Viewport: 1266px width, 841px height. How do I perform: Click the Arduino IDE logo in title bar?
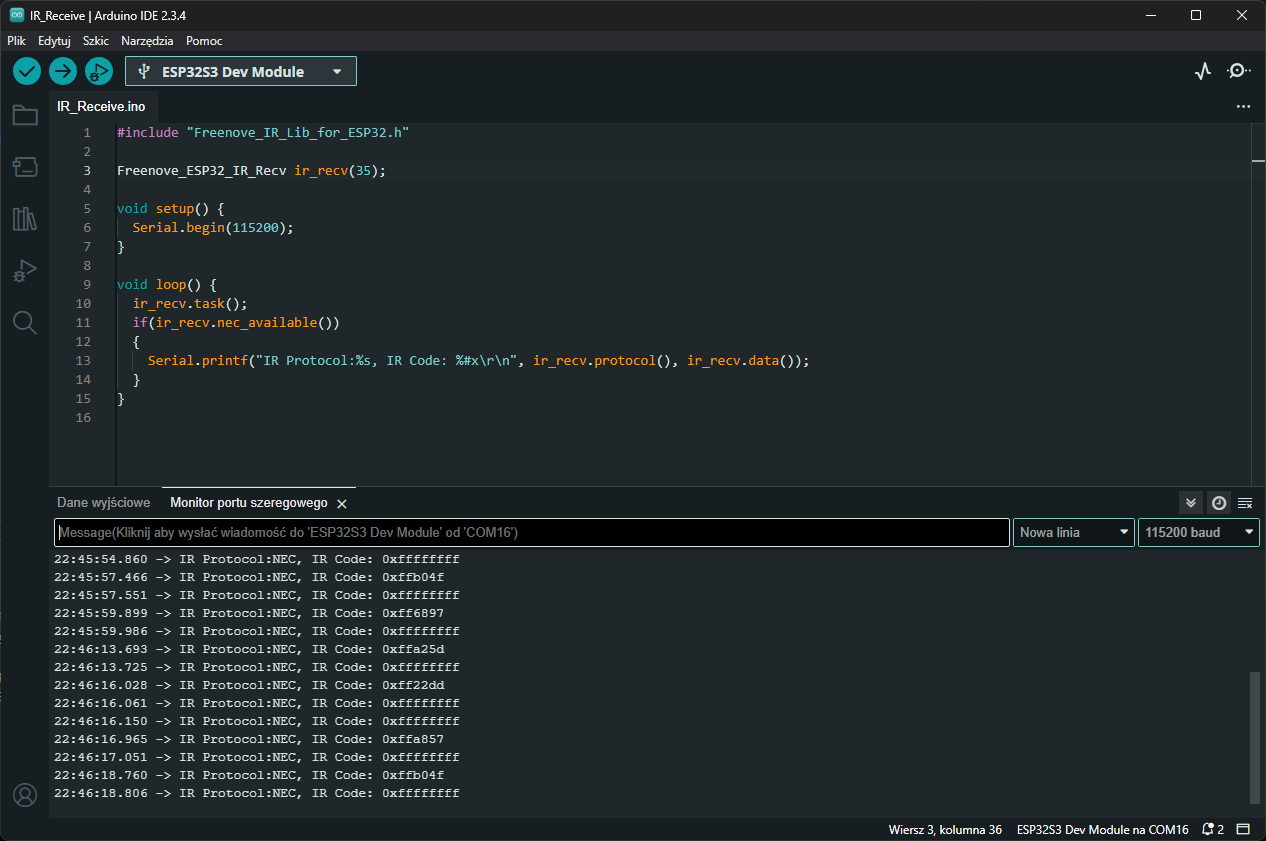[x=17, y=15]
